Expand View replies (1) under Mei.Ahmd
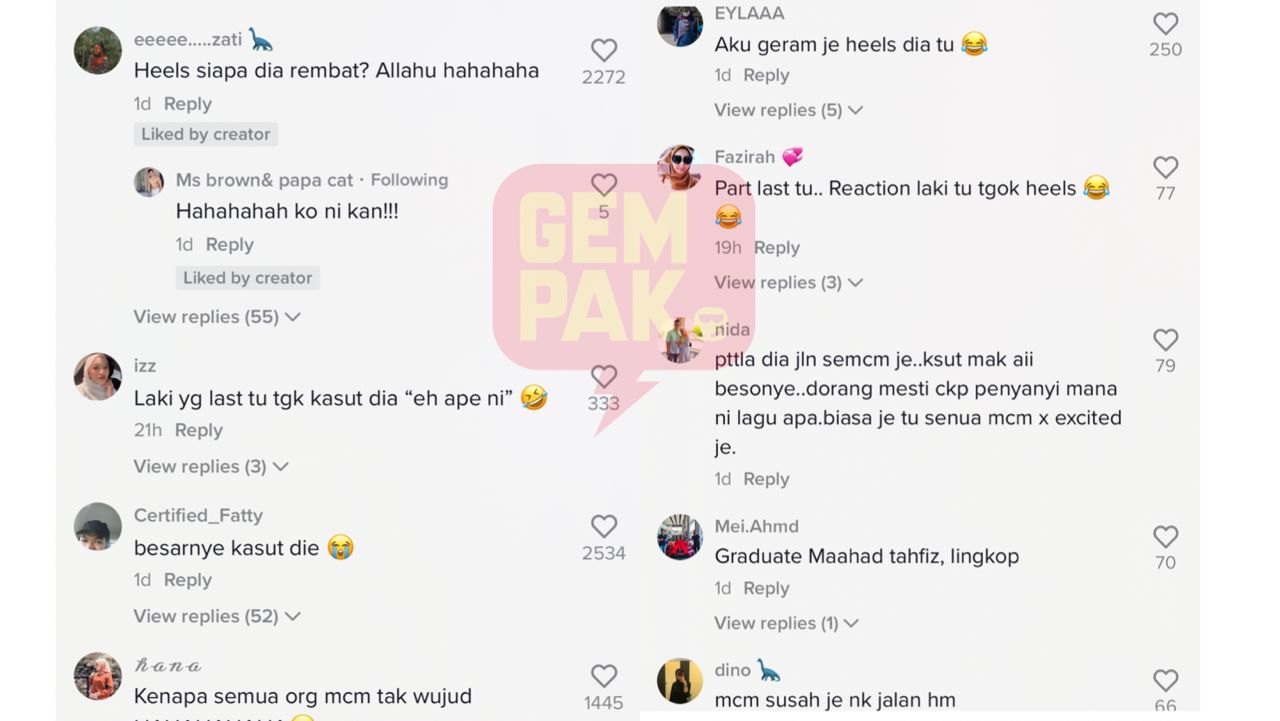1280x721 pixels. click(x=786, y=623)
